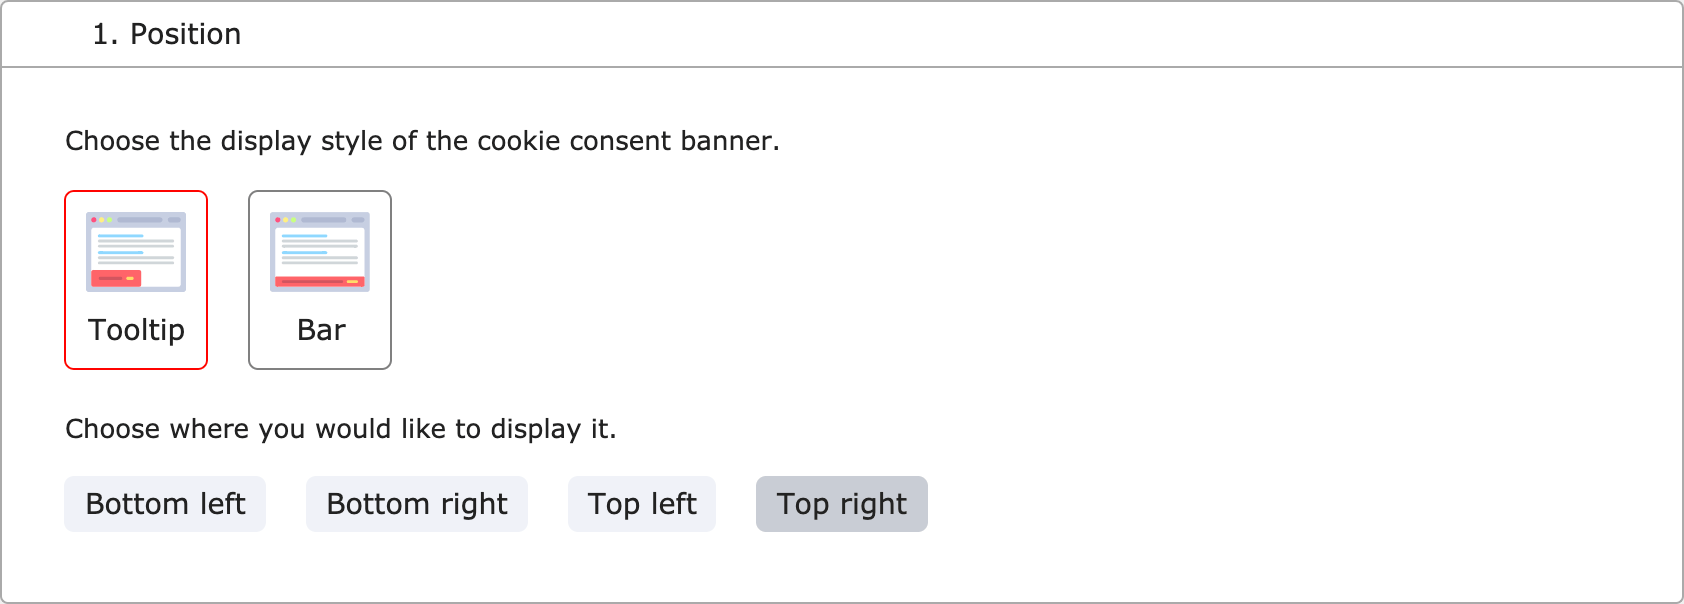
Task: Collapse the "1. Position" section header
Action: (x=841, y=34)
